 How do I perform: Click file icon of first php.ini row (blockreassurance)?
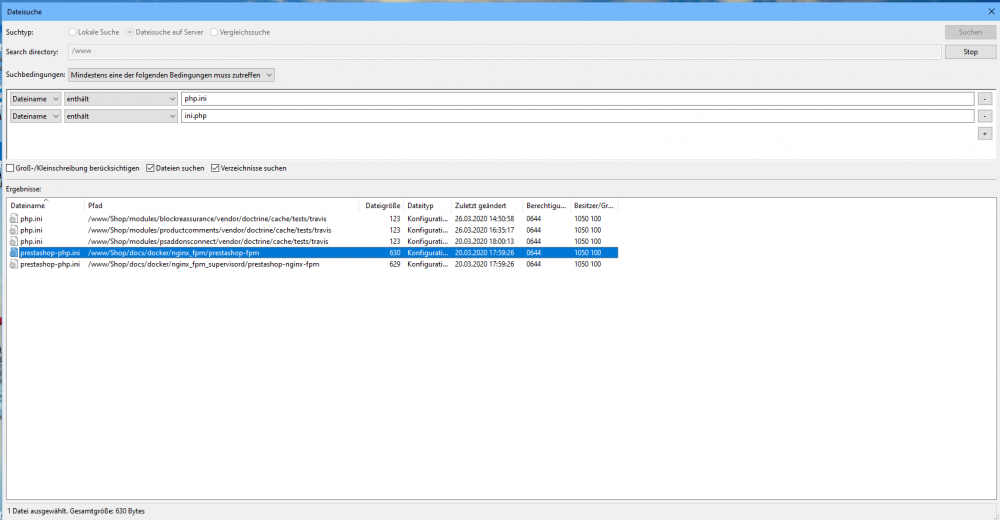pos(14,219)
